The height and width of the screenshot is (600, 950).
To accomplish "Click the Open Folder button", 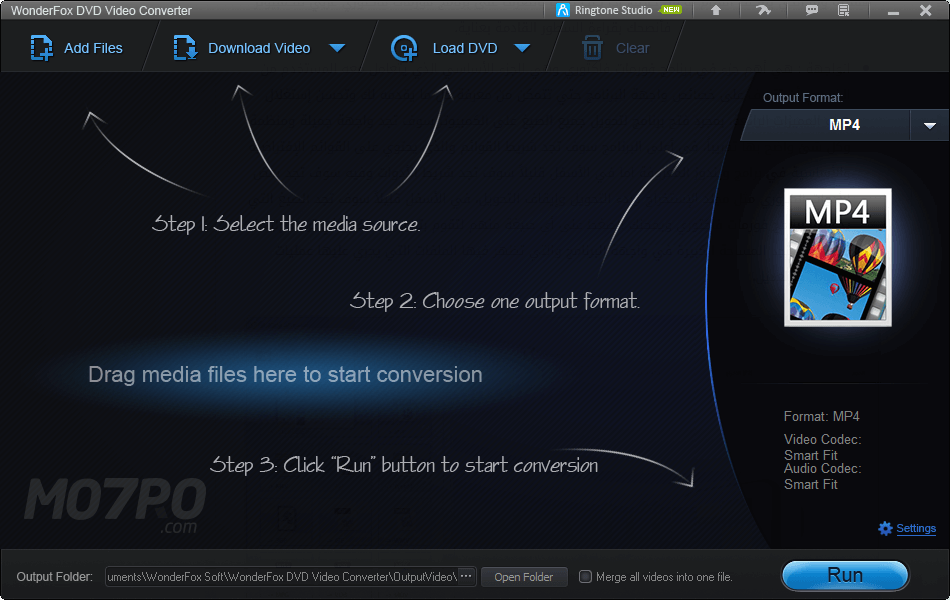I will pyautogui.click(x=524, y=577).
